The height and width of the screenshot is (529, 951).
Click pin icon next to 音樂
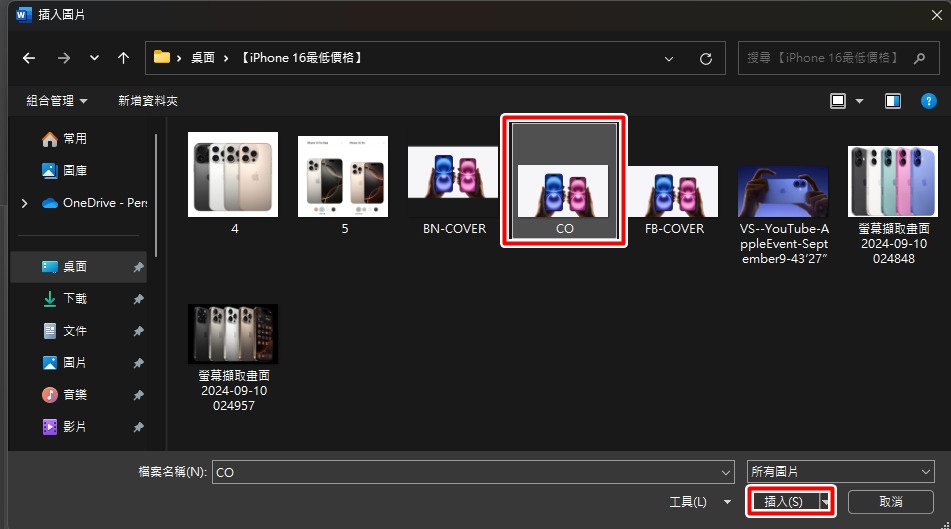[138, 395]
